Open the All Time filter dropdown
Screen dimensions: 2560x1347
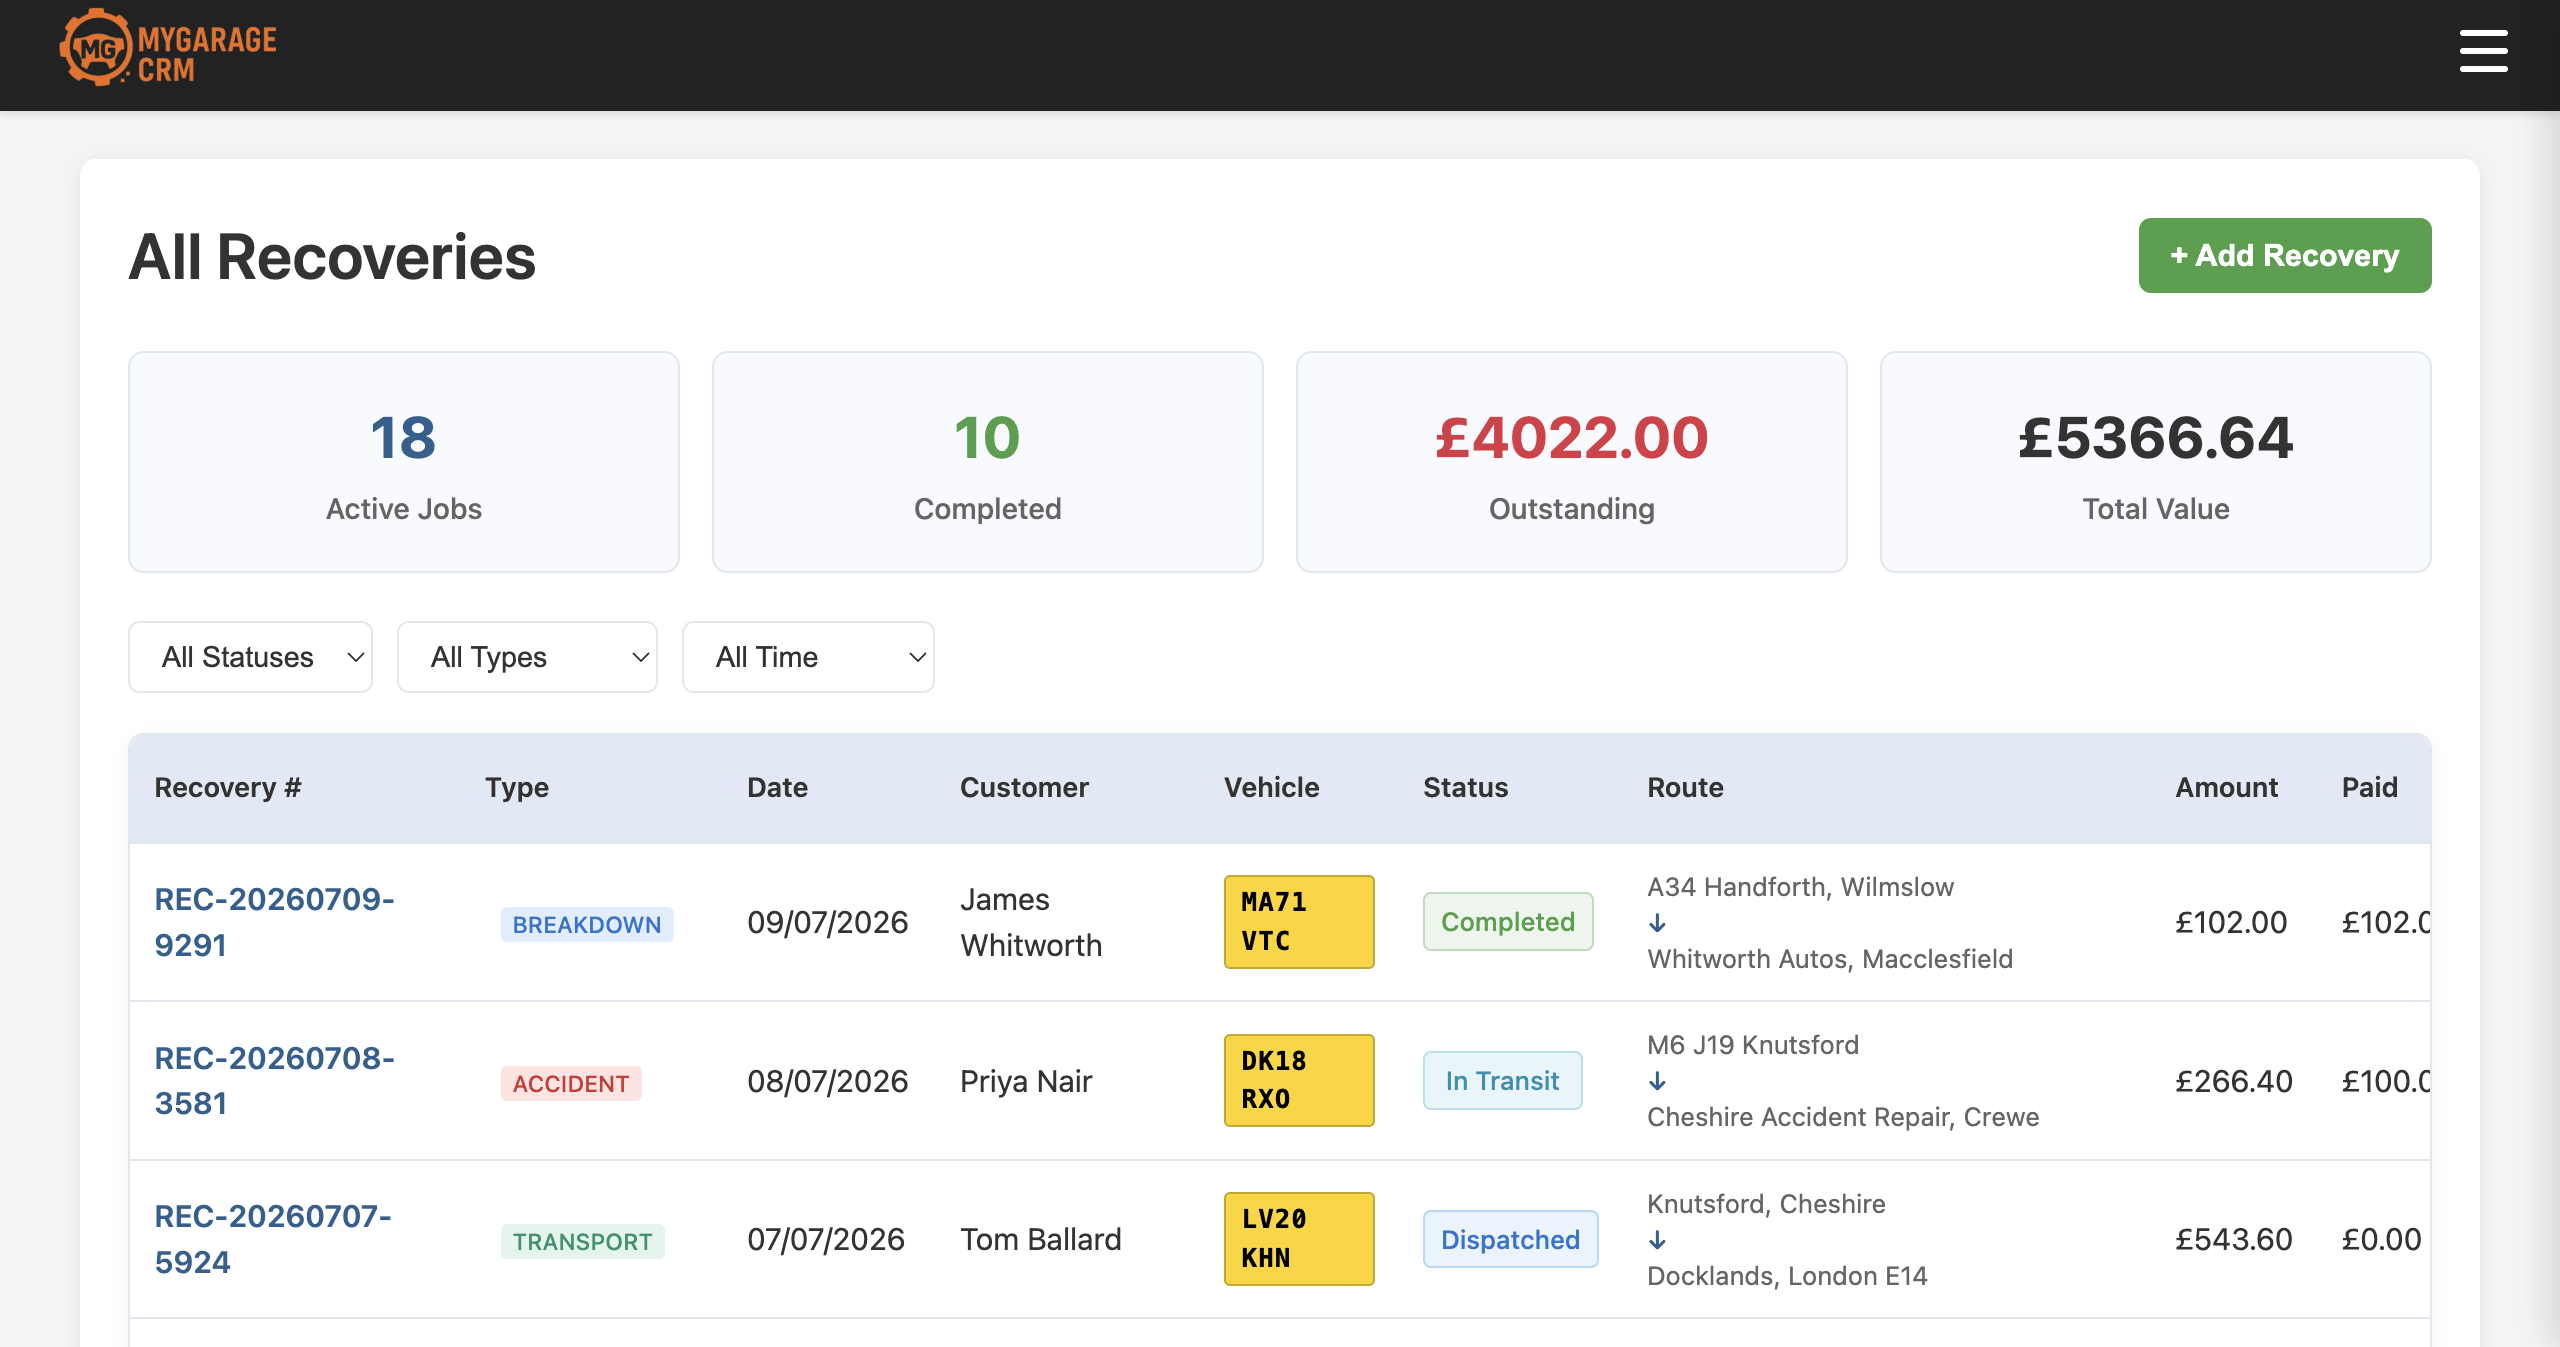pyautogui.click(x=808, y=657)
